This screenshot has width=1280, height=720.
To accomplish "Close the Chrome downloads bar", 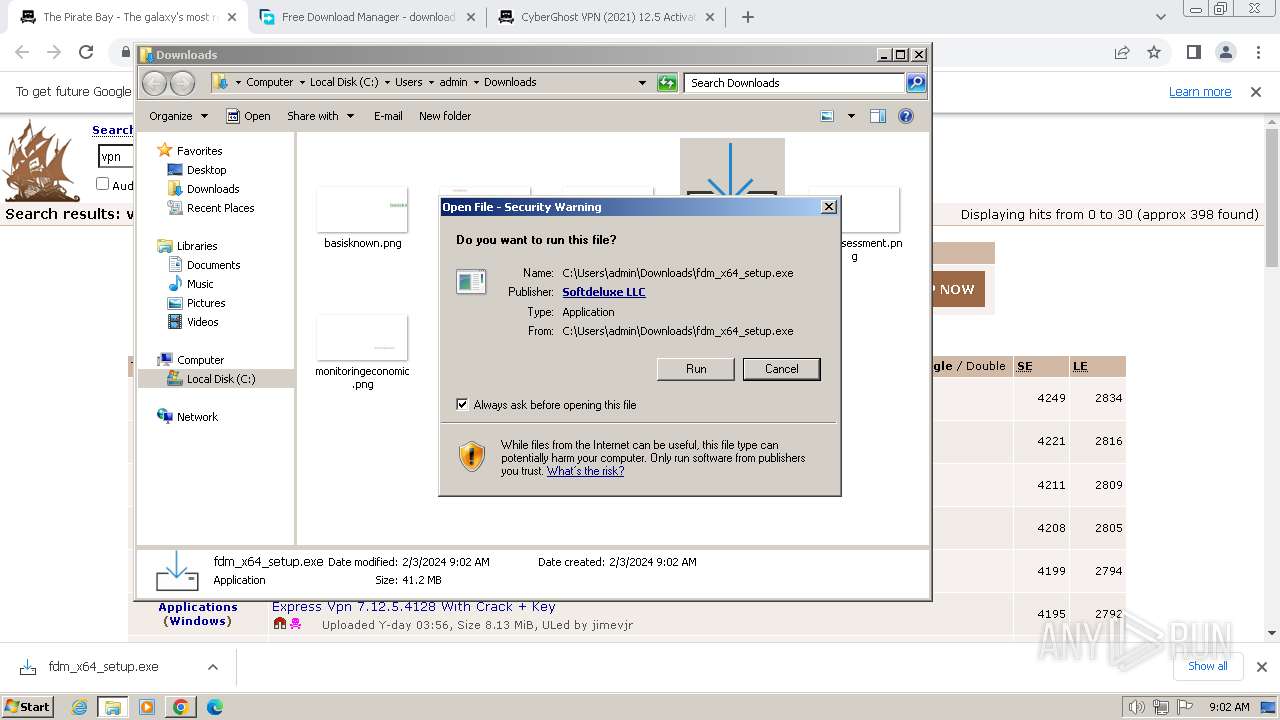I will (x=1261, y=667).
